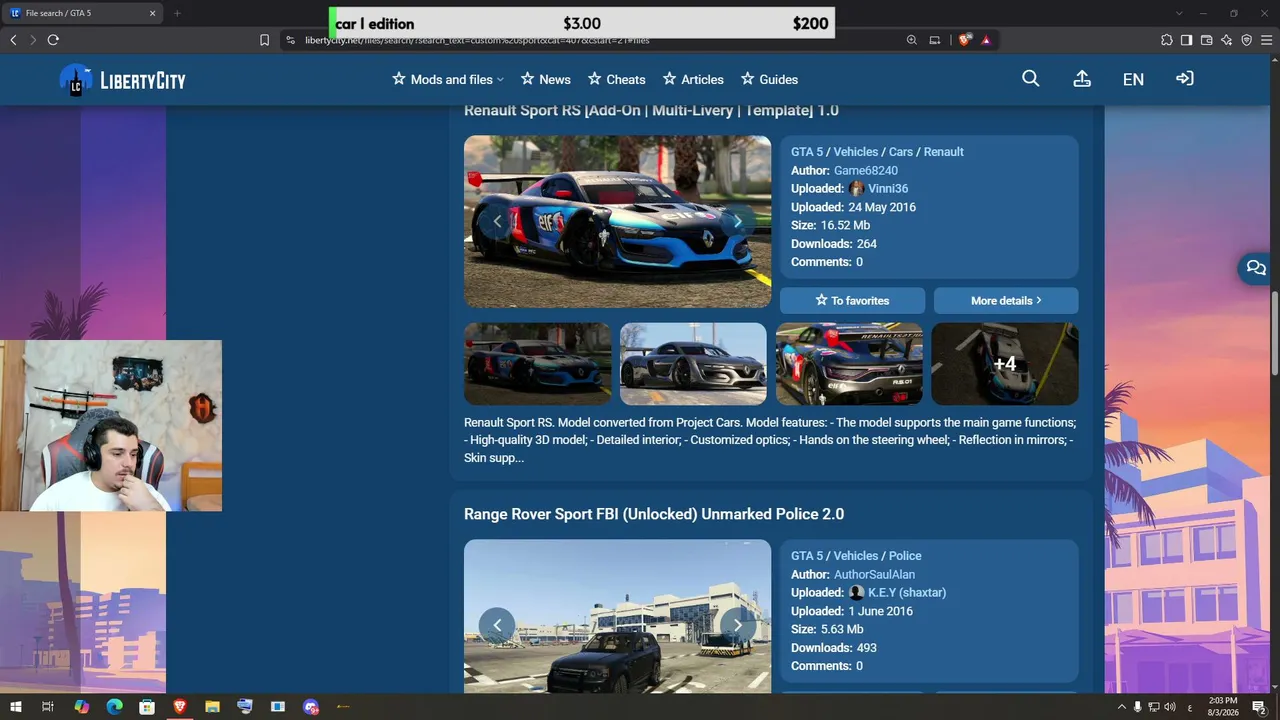Open Copilot from the taskbar
The image size is (1280, 720).
point(81,707)
